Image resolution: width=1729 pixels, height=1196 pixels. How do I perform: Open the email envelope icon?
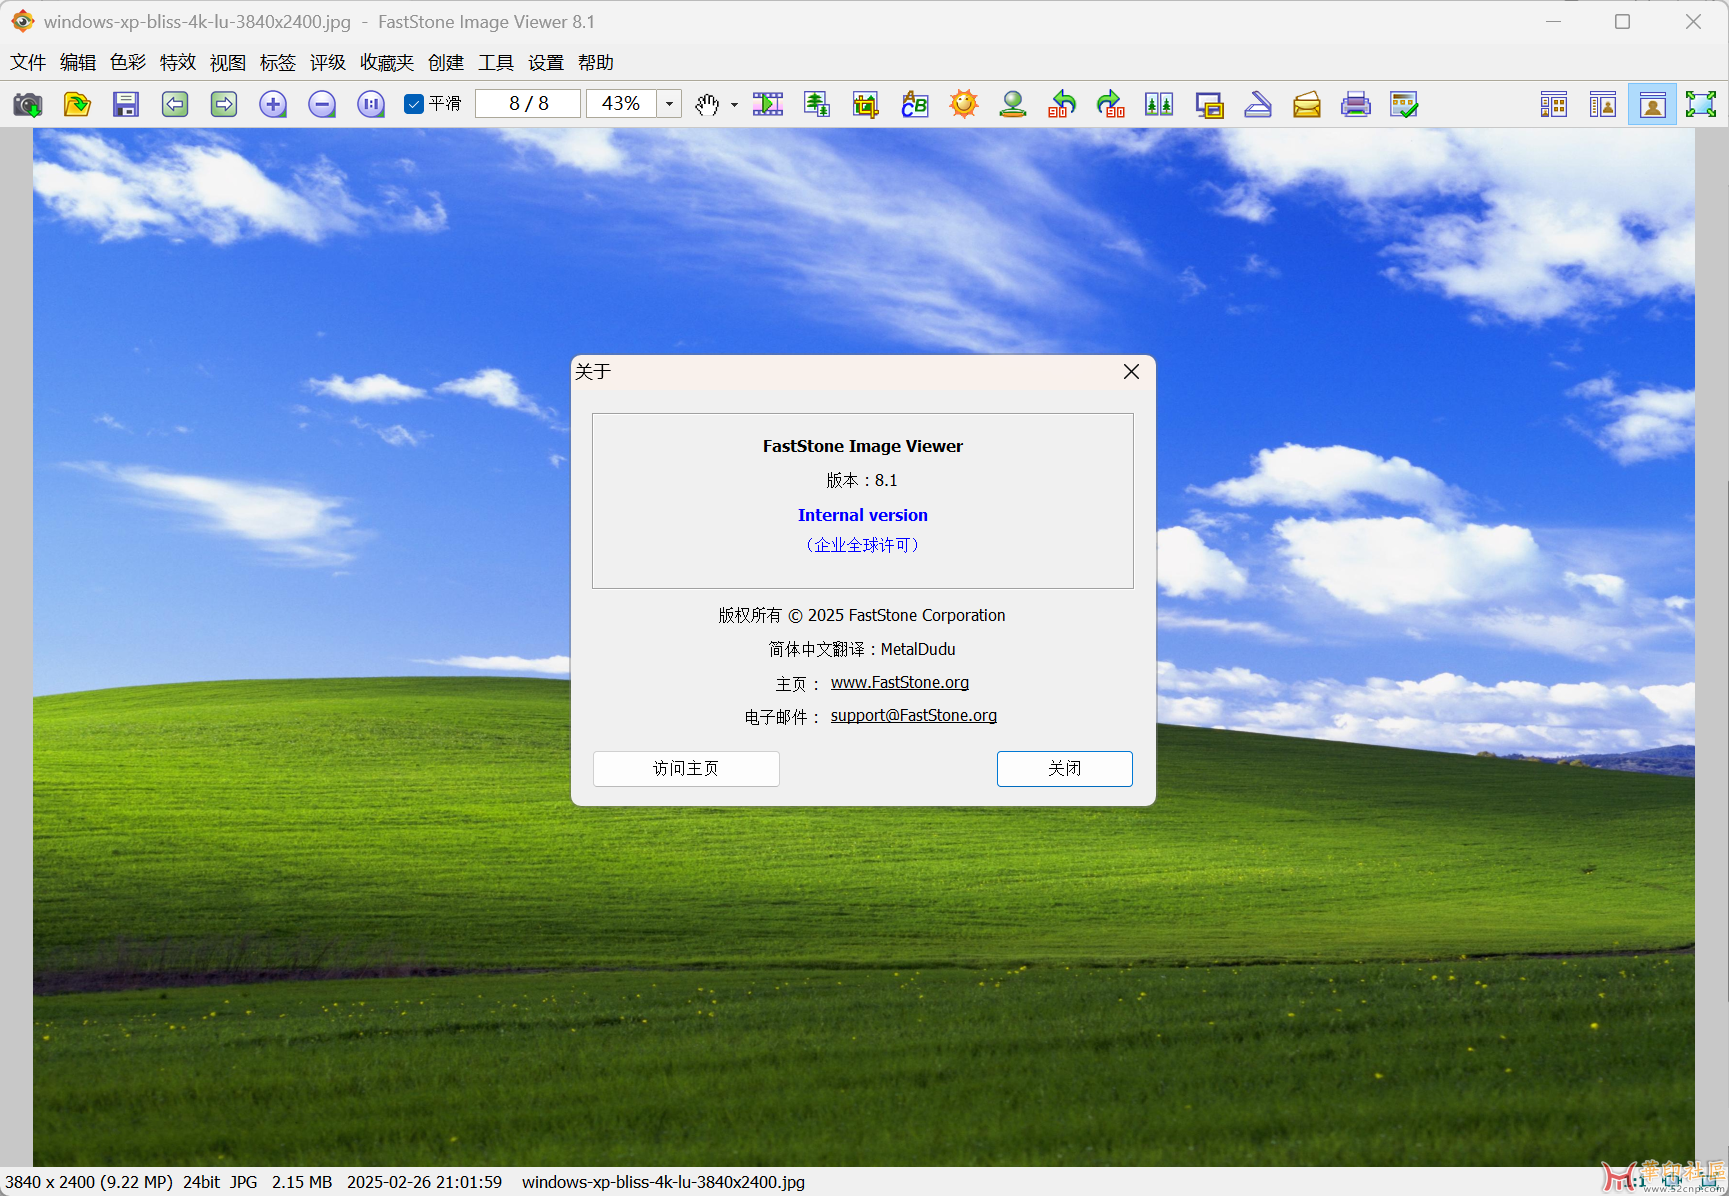pos(1306,104)
